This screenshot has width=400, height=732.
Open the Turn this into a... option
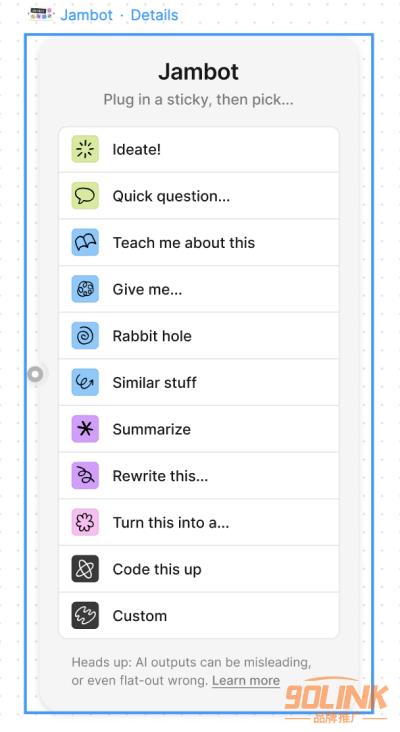click(198, 522)
